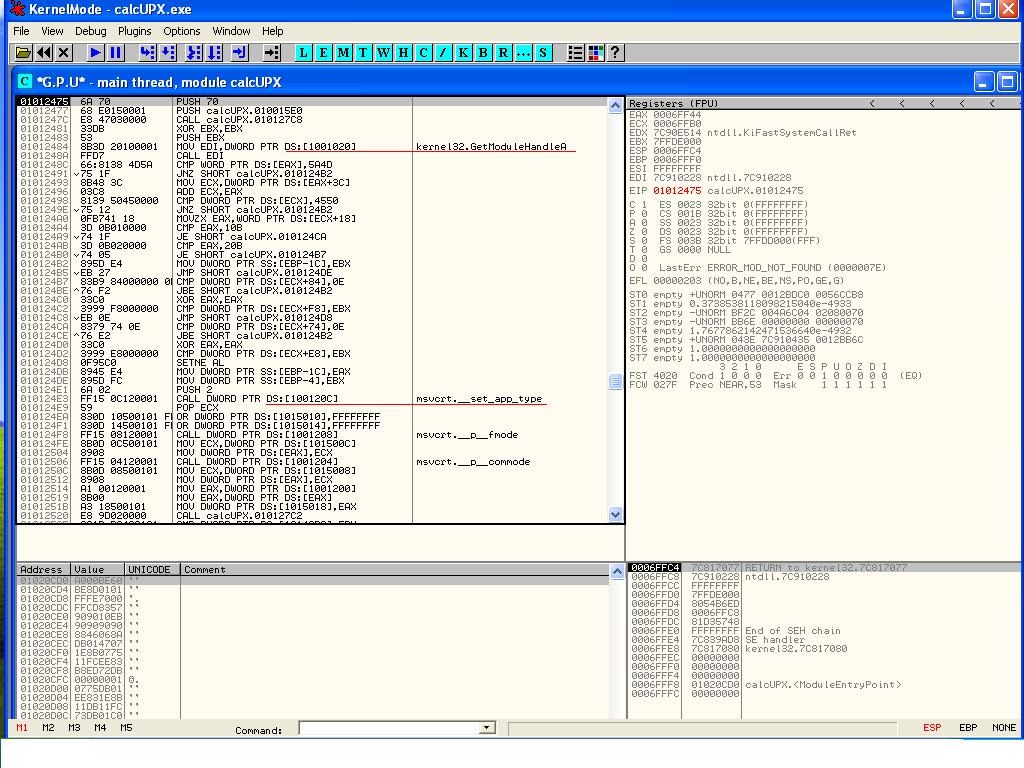The width and height of the screenshot is (1024, 768).
Task: Set stack tracking to NONE
Action: tap(1003, 728)
